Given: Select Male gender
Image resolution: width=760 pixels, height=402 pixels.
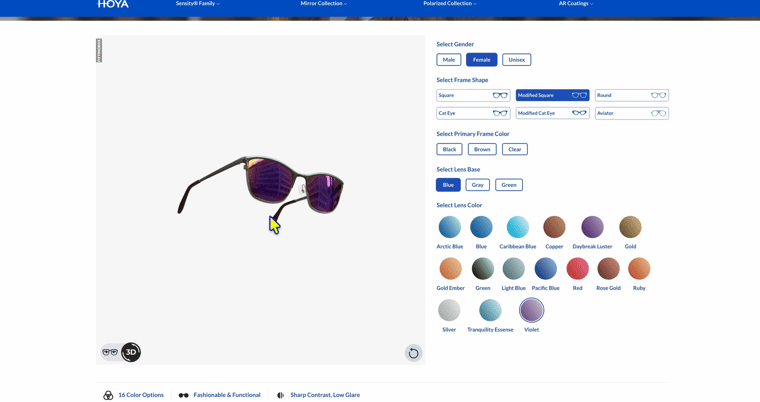Looking at the screenshot, I should point(449,60).
